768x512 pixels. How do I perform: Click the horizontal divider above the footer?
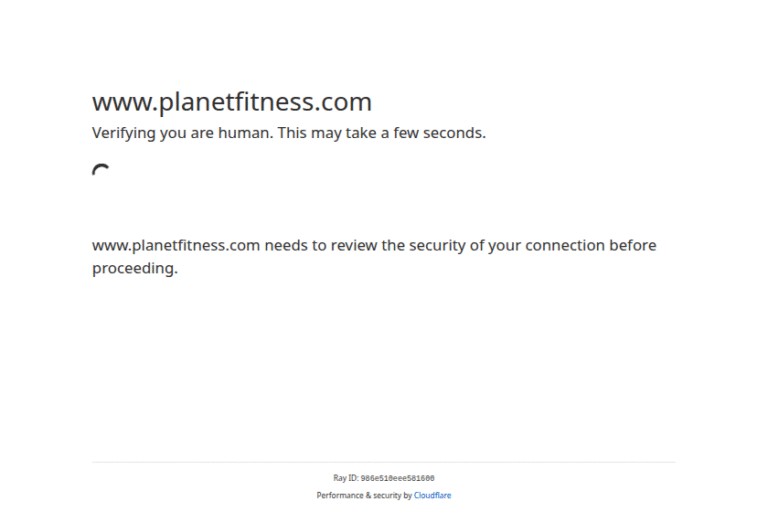point(384,462)
